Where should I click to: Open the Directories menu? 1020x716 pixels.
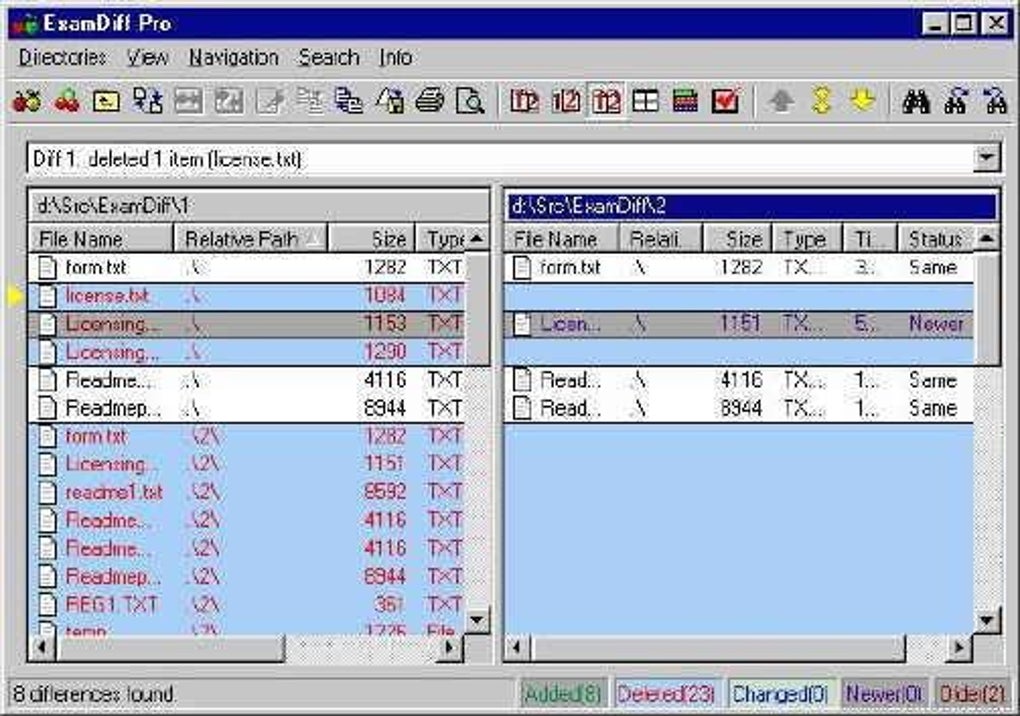(62, 58)
